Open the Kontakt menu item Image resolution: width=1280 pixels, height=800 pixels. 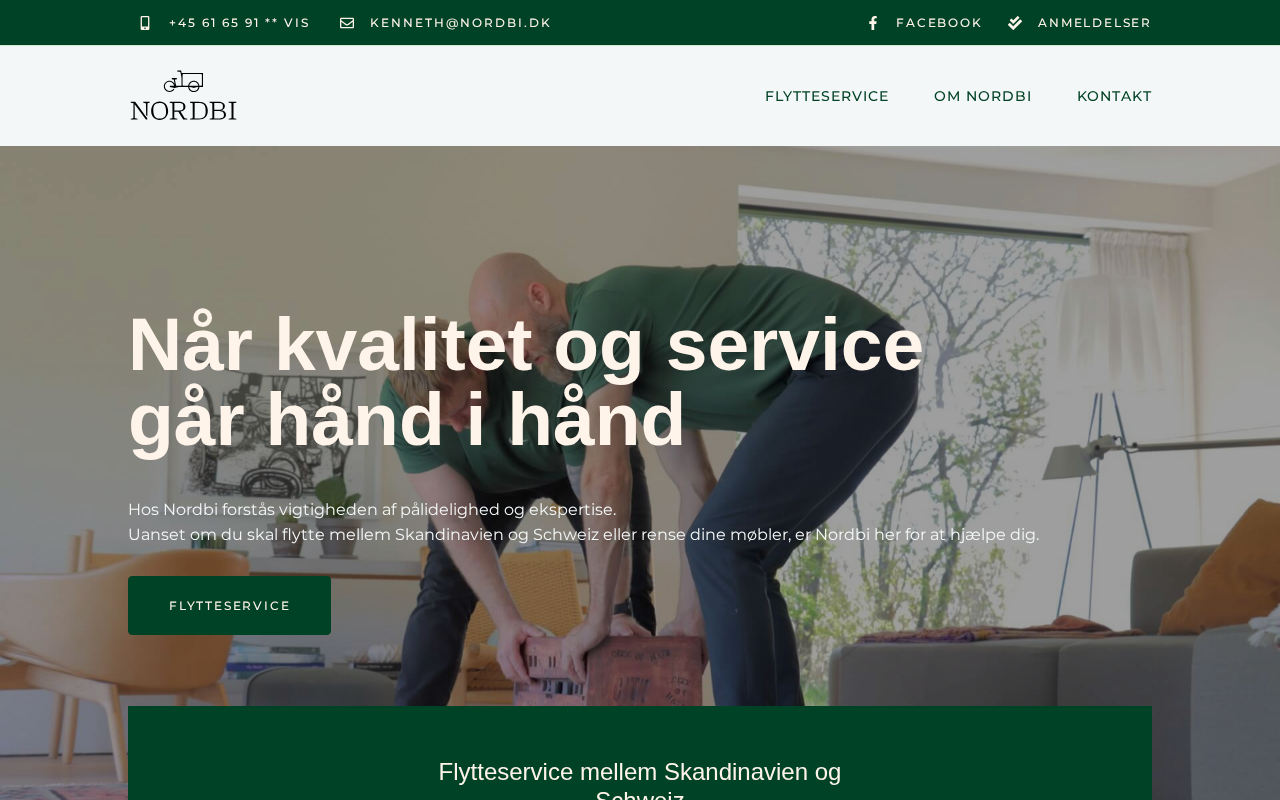click(x=1114, y=96)
